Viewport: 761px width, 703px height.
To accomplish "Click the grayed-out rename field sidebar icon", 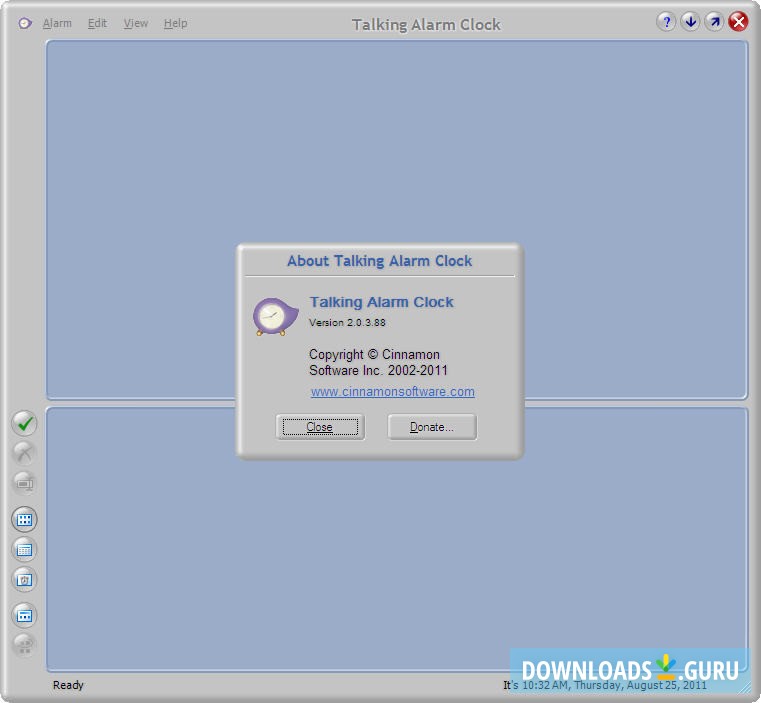I will [24, 484].
